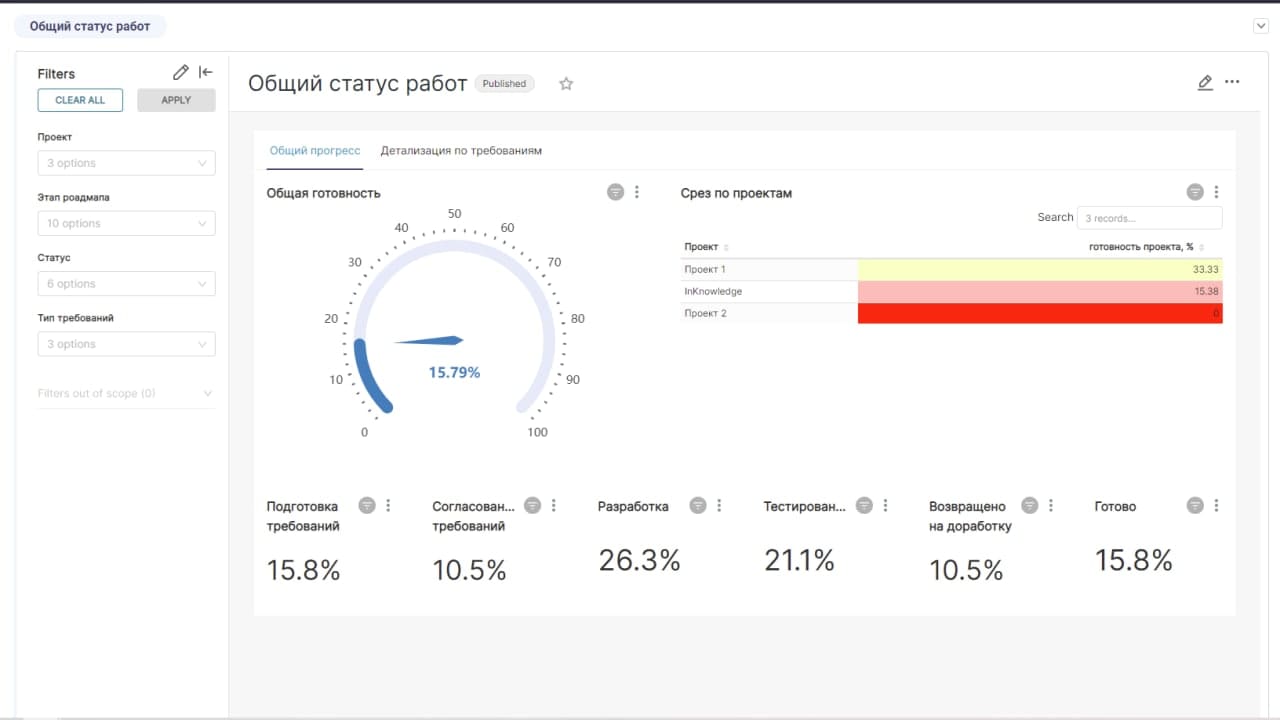Switch to Детализация по требованиям tab
The height and width of the screenshot is (720, 1280).
(x=461, y=151)
